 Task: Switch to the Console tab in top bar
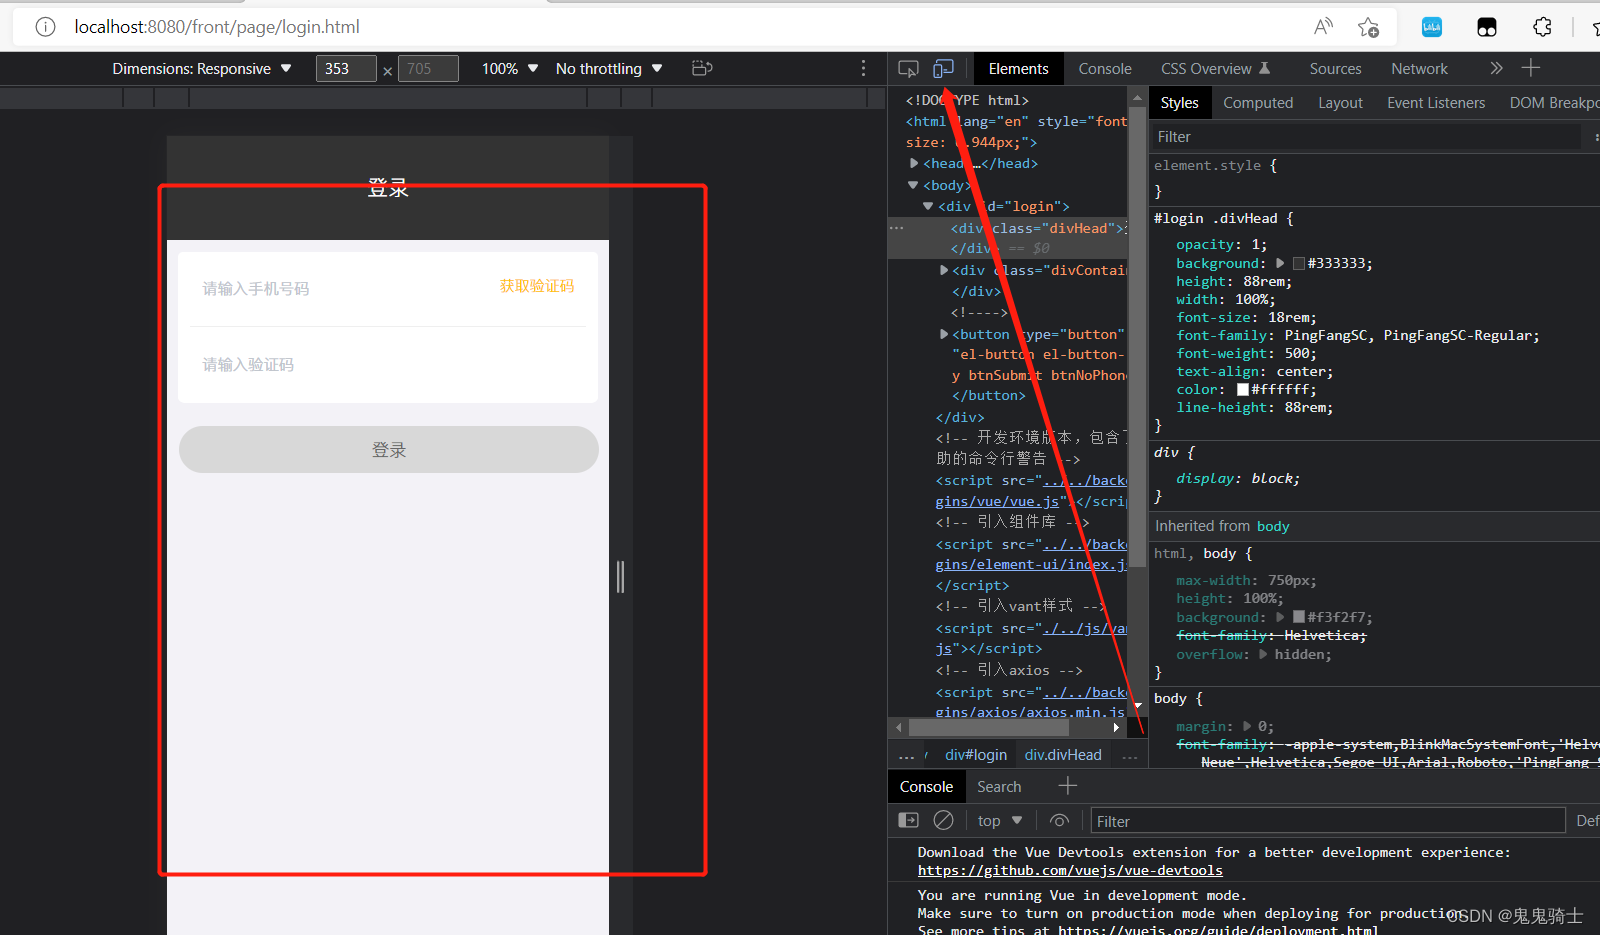coord(1105,68)
